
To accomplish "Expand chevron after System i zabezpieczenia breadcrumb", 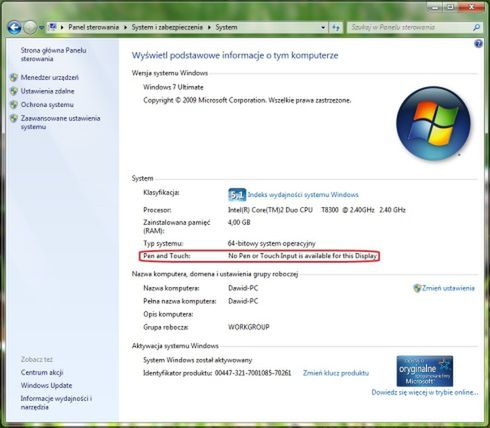I will 209,27.
